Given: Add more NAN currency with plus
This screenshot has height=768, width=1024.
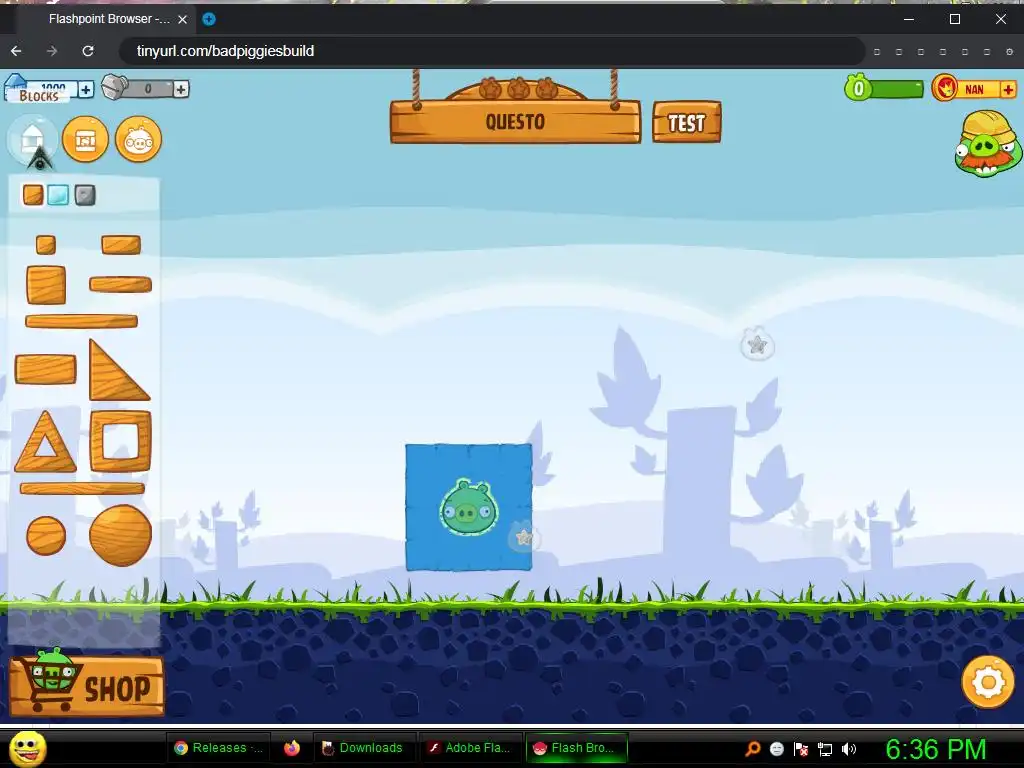Looking at the screenshot, I should pos(1008,89).
